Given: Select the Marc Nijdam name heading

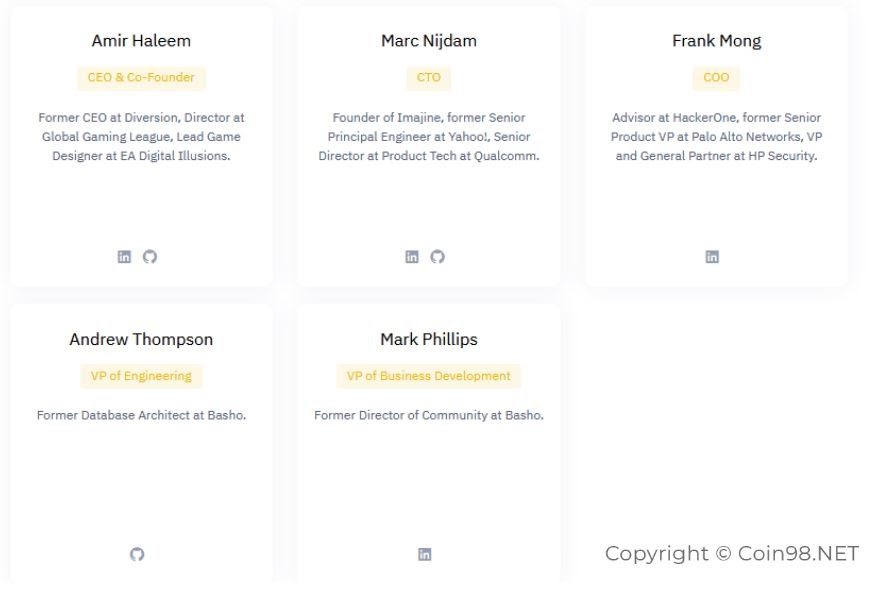Looking at the screenshot, I should pos(429,41).
